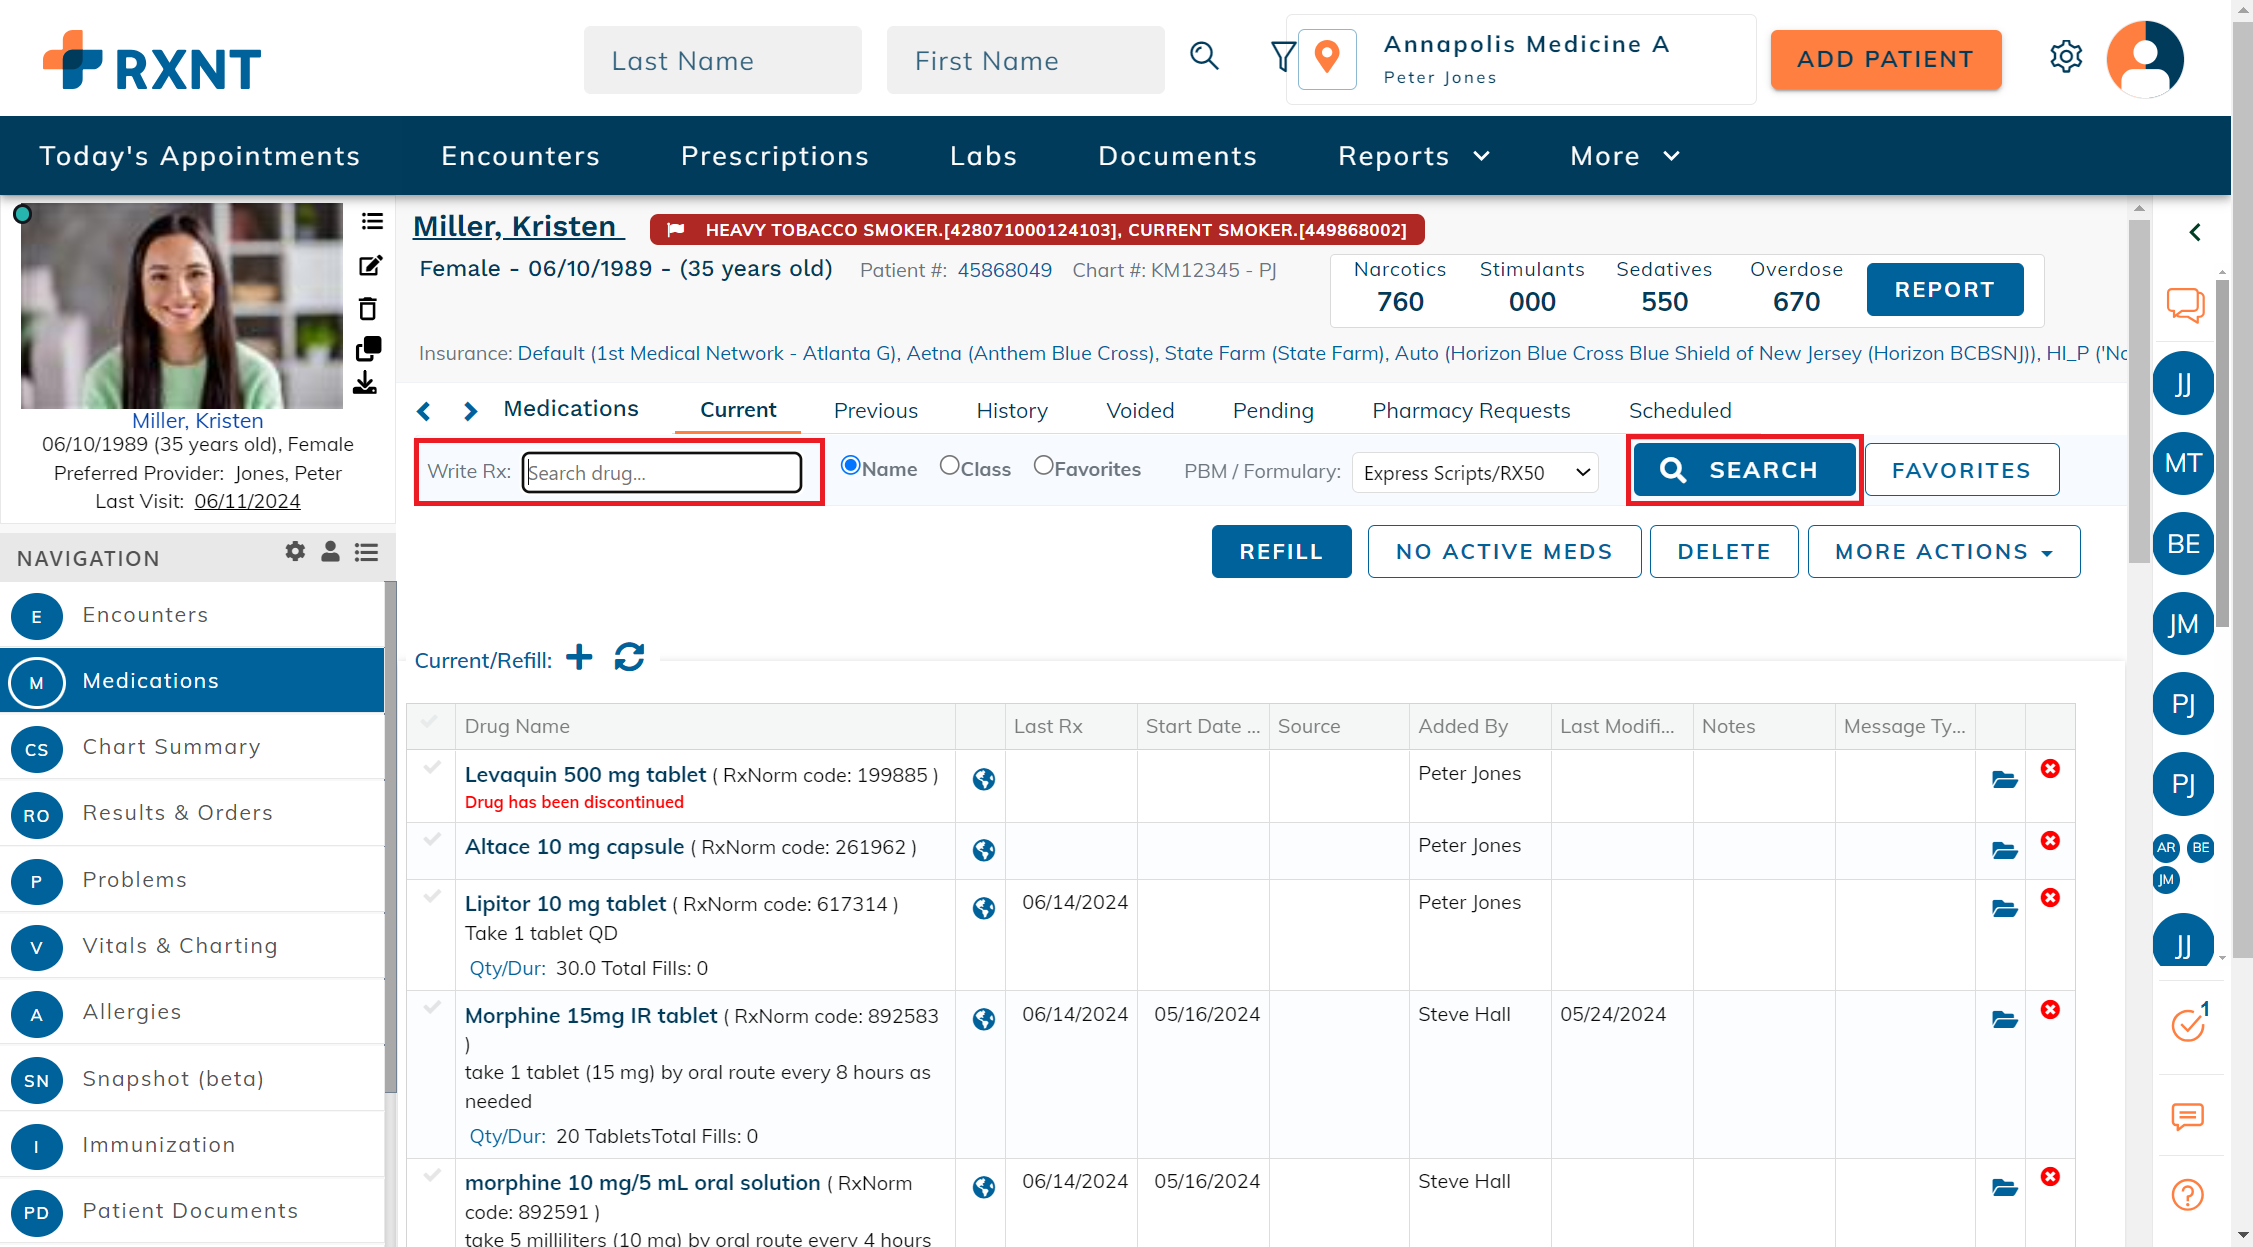Open the patient edit pencil icon

370,265
